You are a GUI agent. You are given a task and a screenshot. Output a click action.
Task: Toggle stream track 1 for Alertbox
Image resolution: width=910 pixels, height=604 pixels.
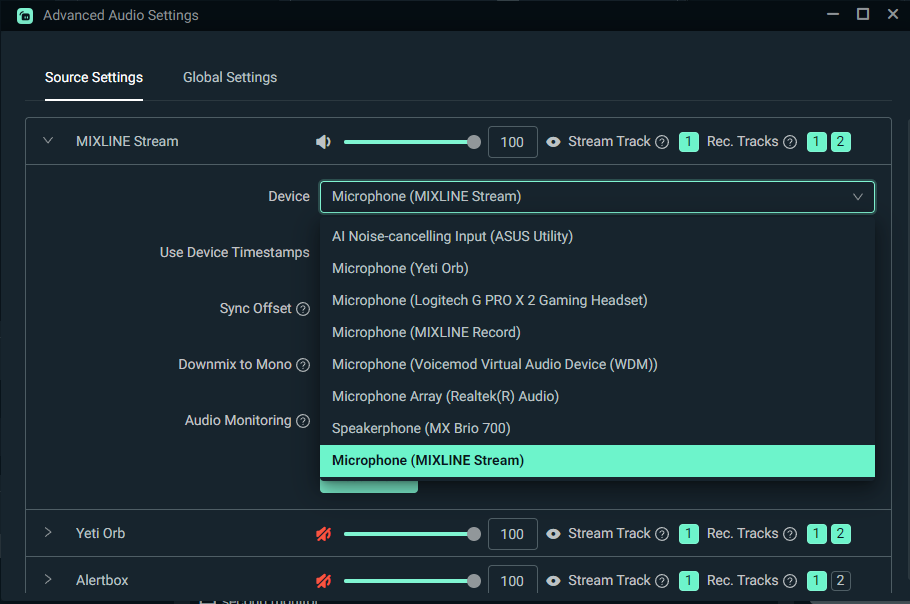(x=689, y=581)
